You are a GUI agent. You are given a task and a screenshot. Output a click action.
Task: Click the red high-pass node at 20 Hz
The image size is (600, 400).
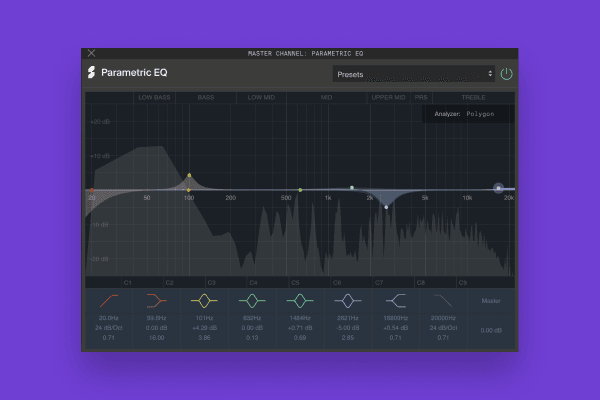pos(92,190)
